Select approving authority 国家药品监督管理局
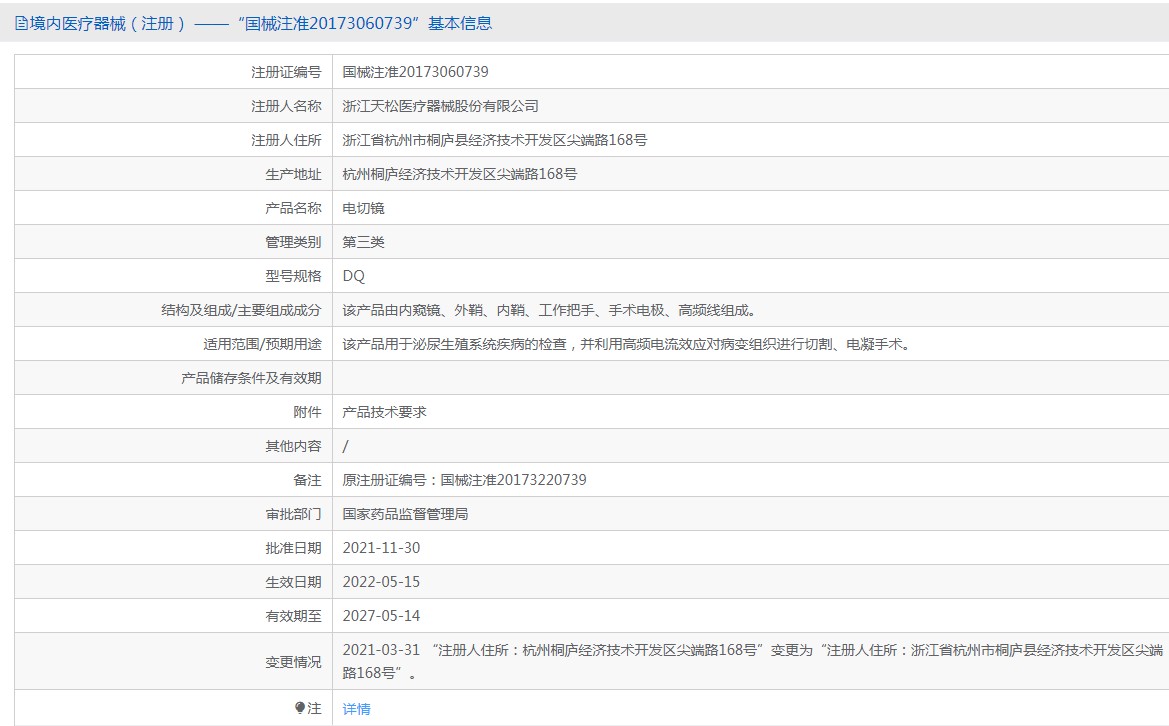This screenshot has width=1169, height=726. coord(406,514)
